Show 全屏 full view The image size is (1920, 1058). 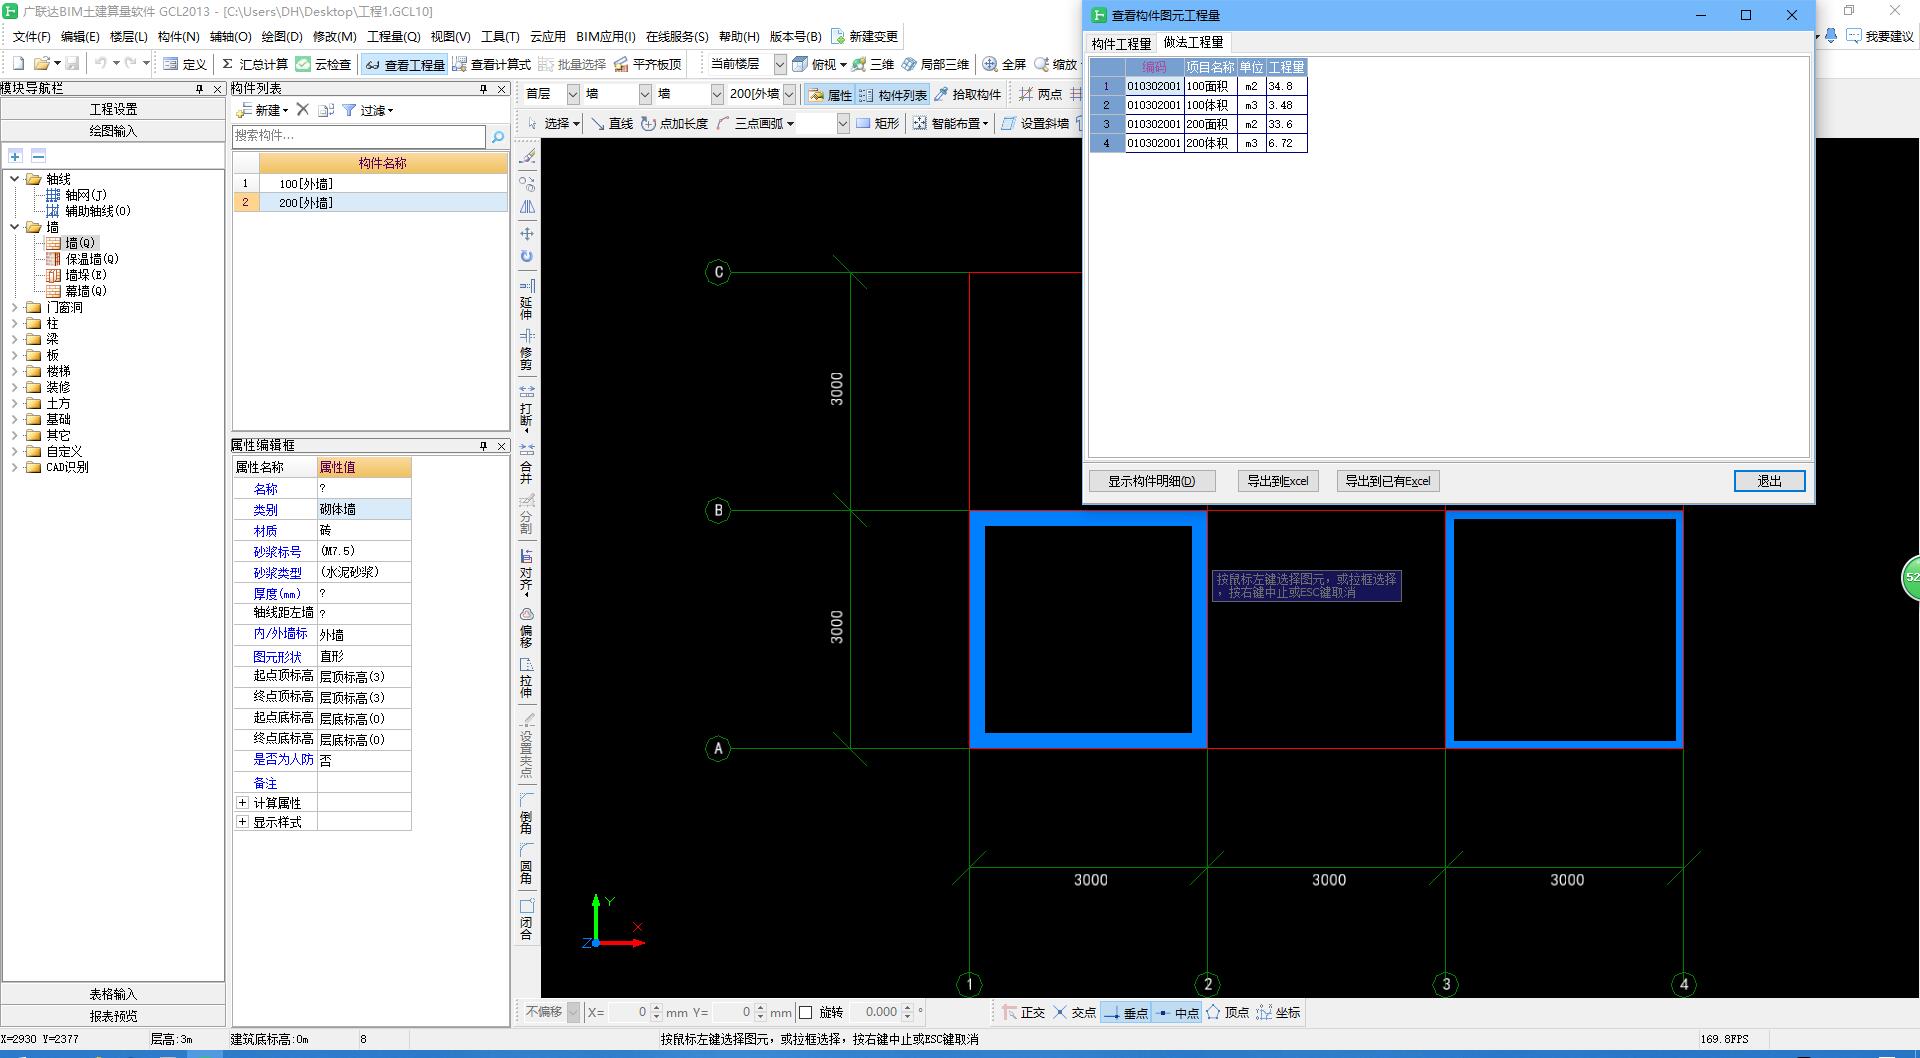pos(1004,64)
